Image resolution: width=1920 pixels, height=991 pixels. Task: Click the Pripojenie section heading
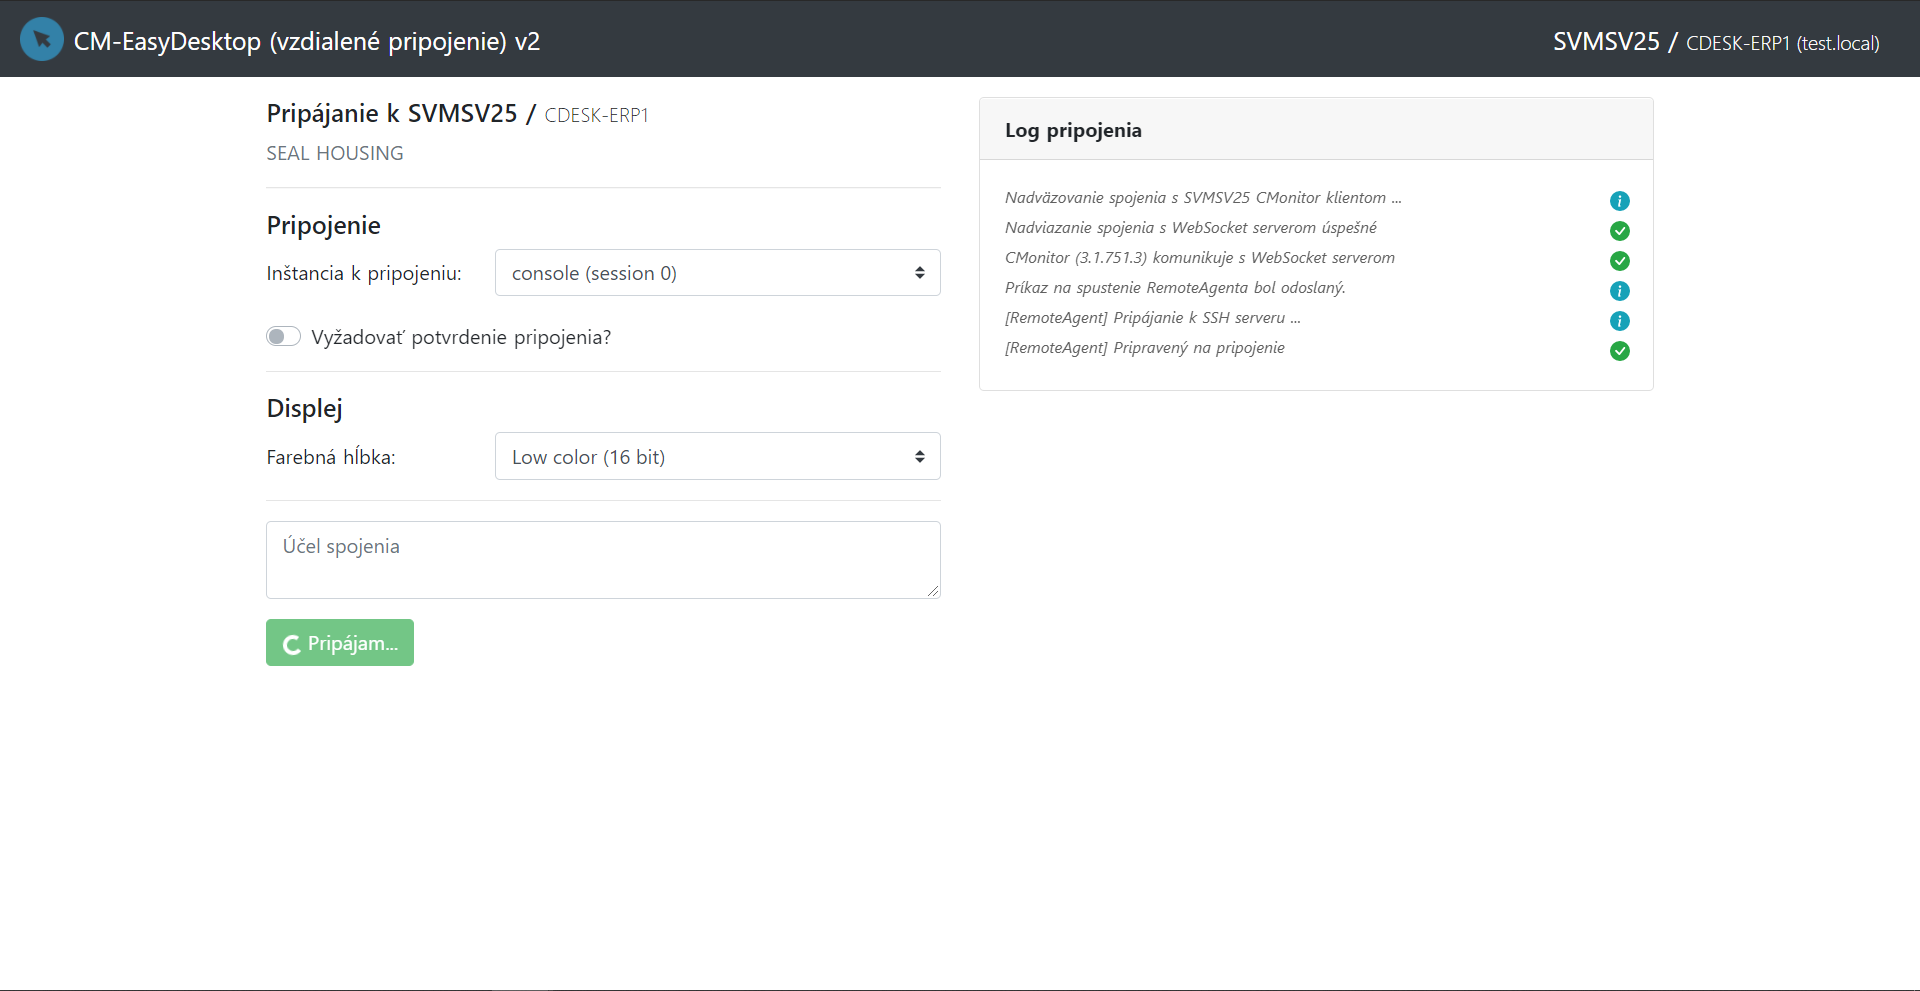click(x=323, y=225)
